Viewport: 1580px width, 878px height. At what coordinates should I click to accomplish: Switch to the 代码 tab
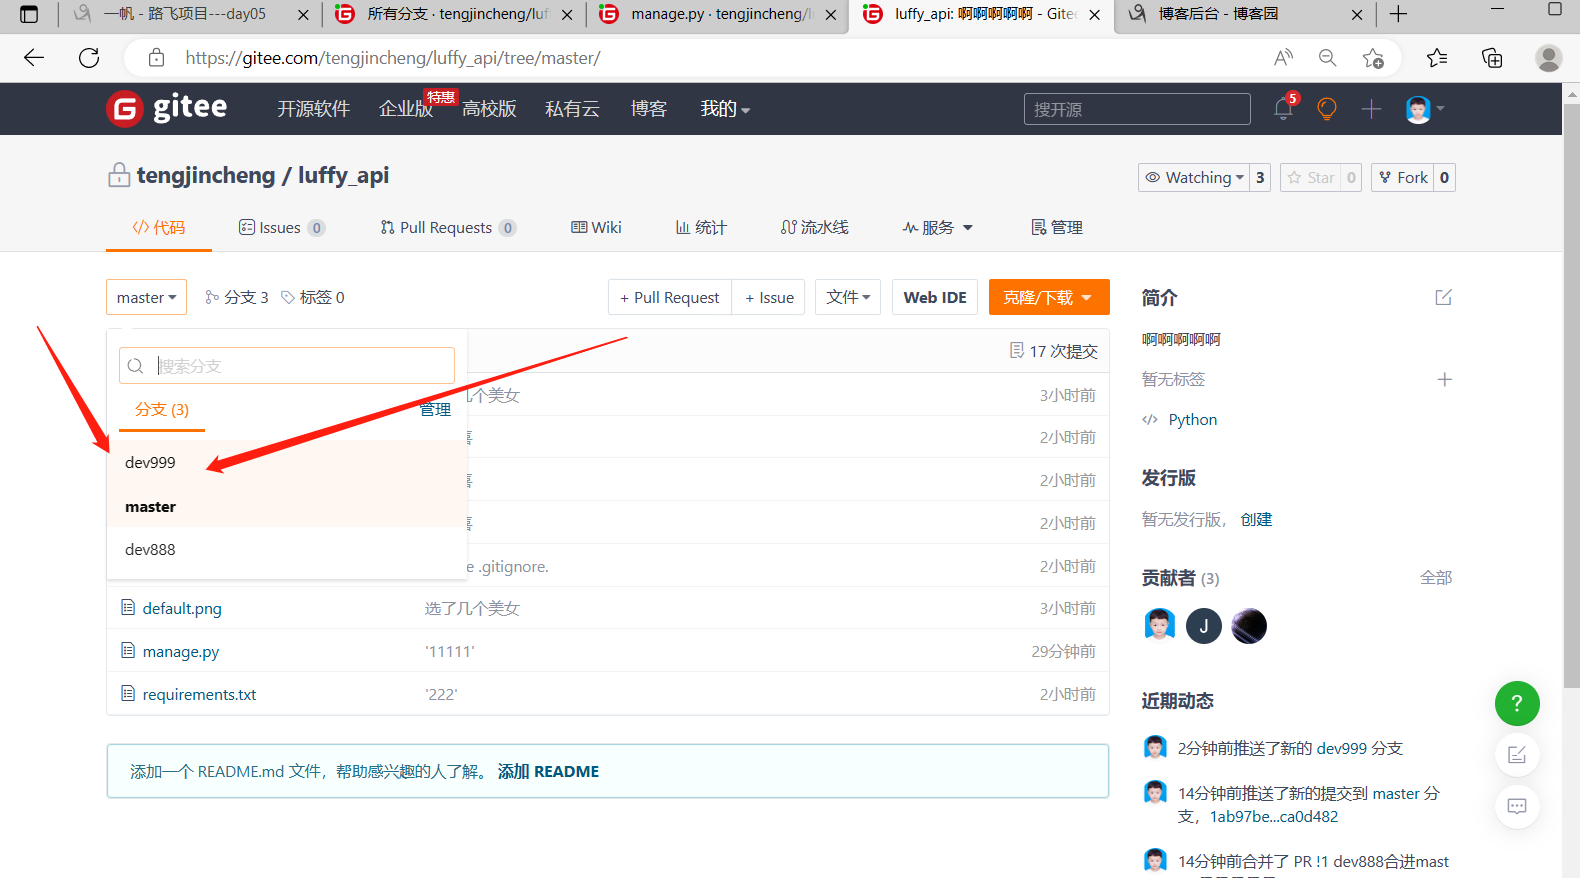pyautogui.click(x=159, y=228)
